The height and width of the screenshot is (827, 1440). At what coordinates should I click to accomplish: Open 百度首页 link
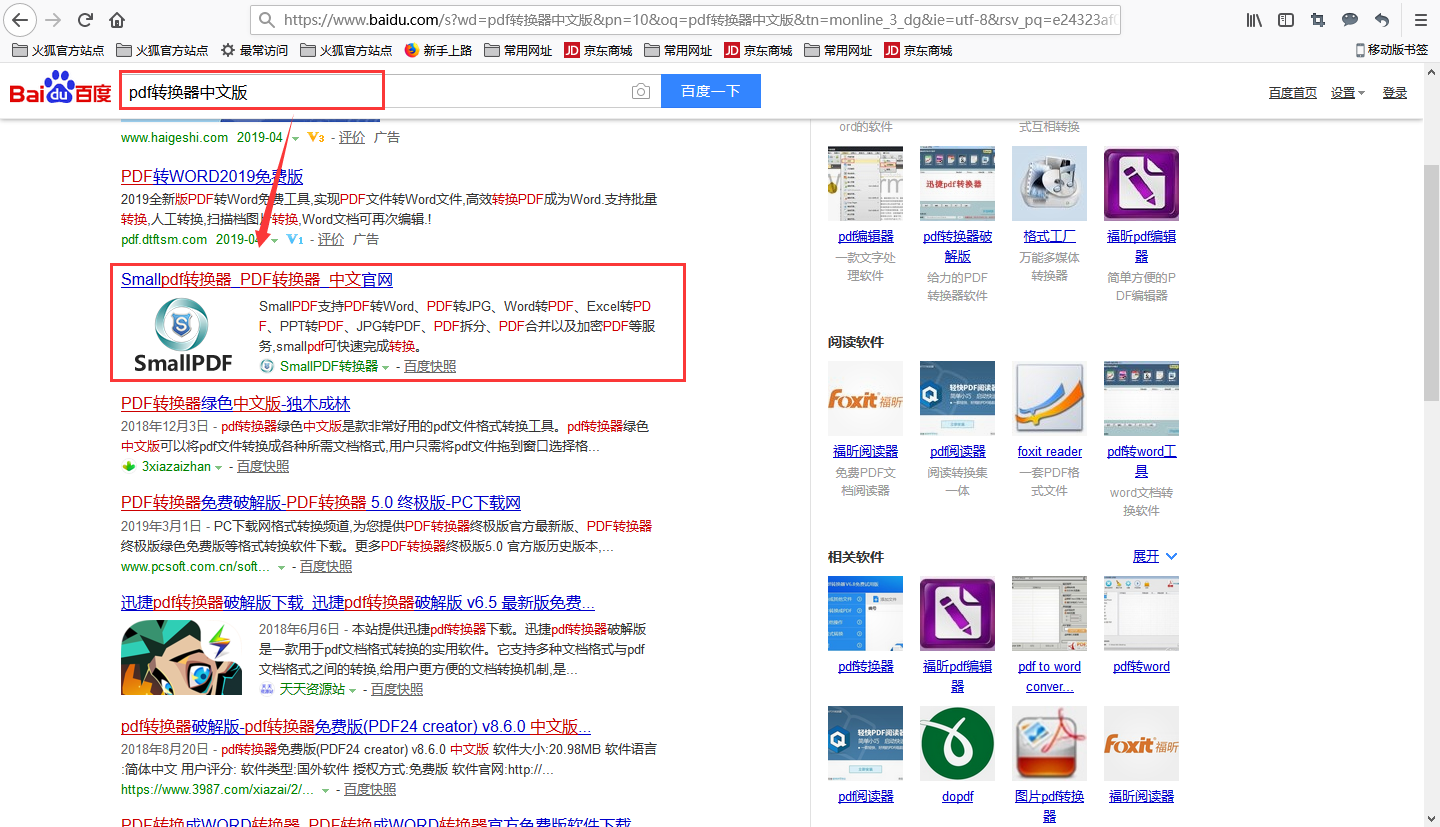click(x=1293, y=92)
